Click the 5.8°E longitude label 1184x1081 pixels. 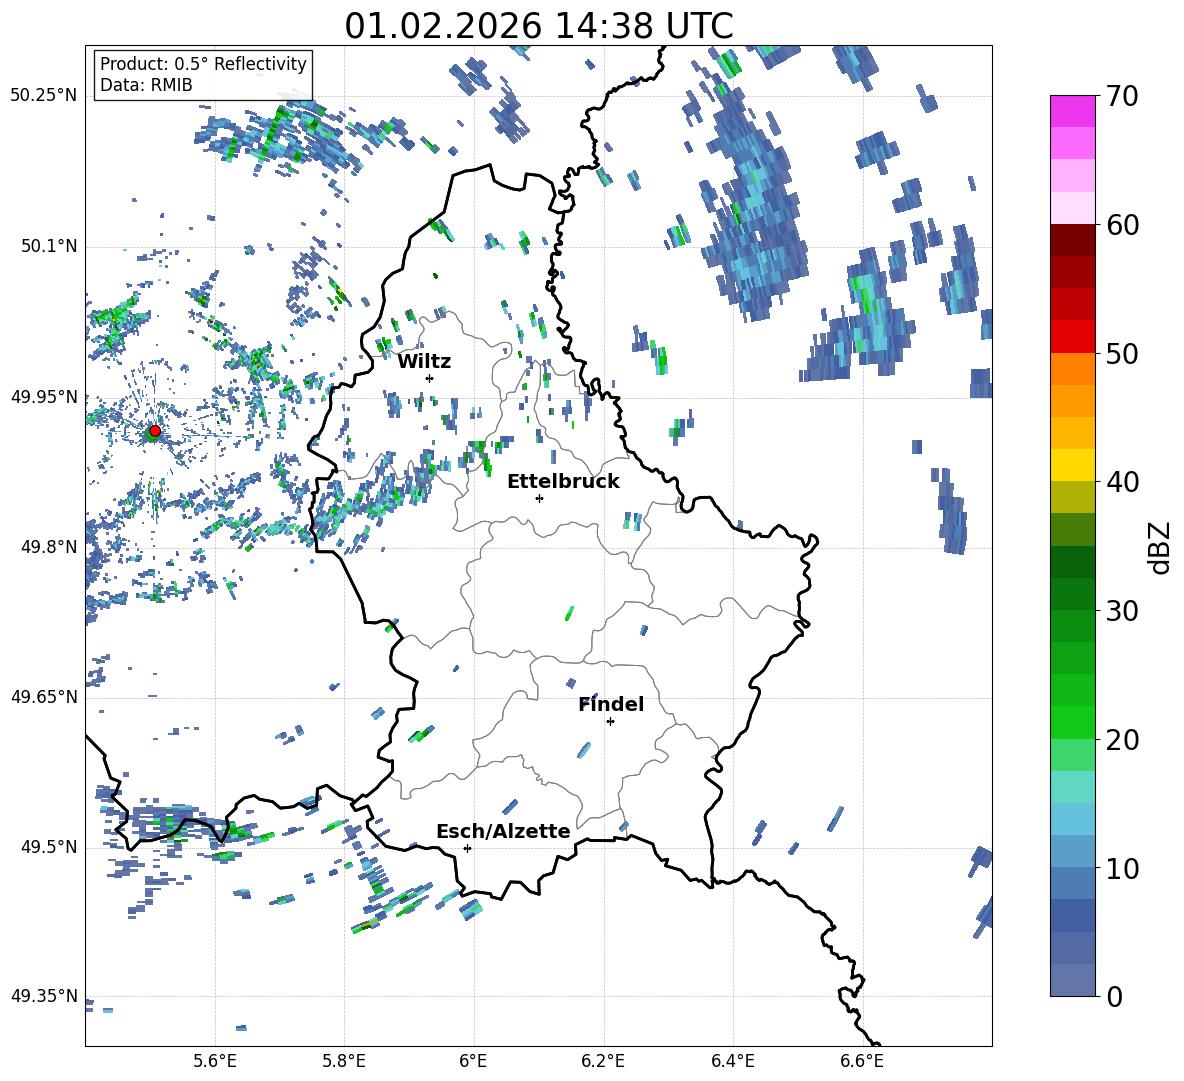[x=344, y=1062]
